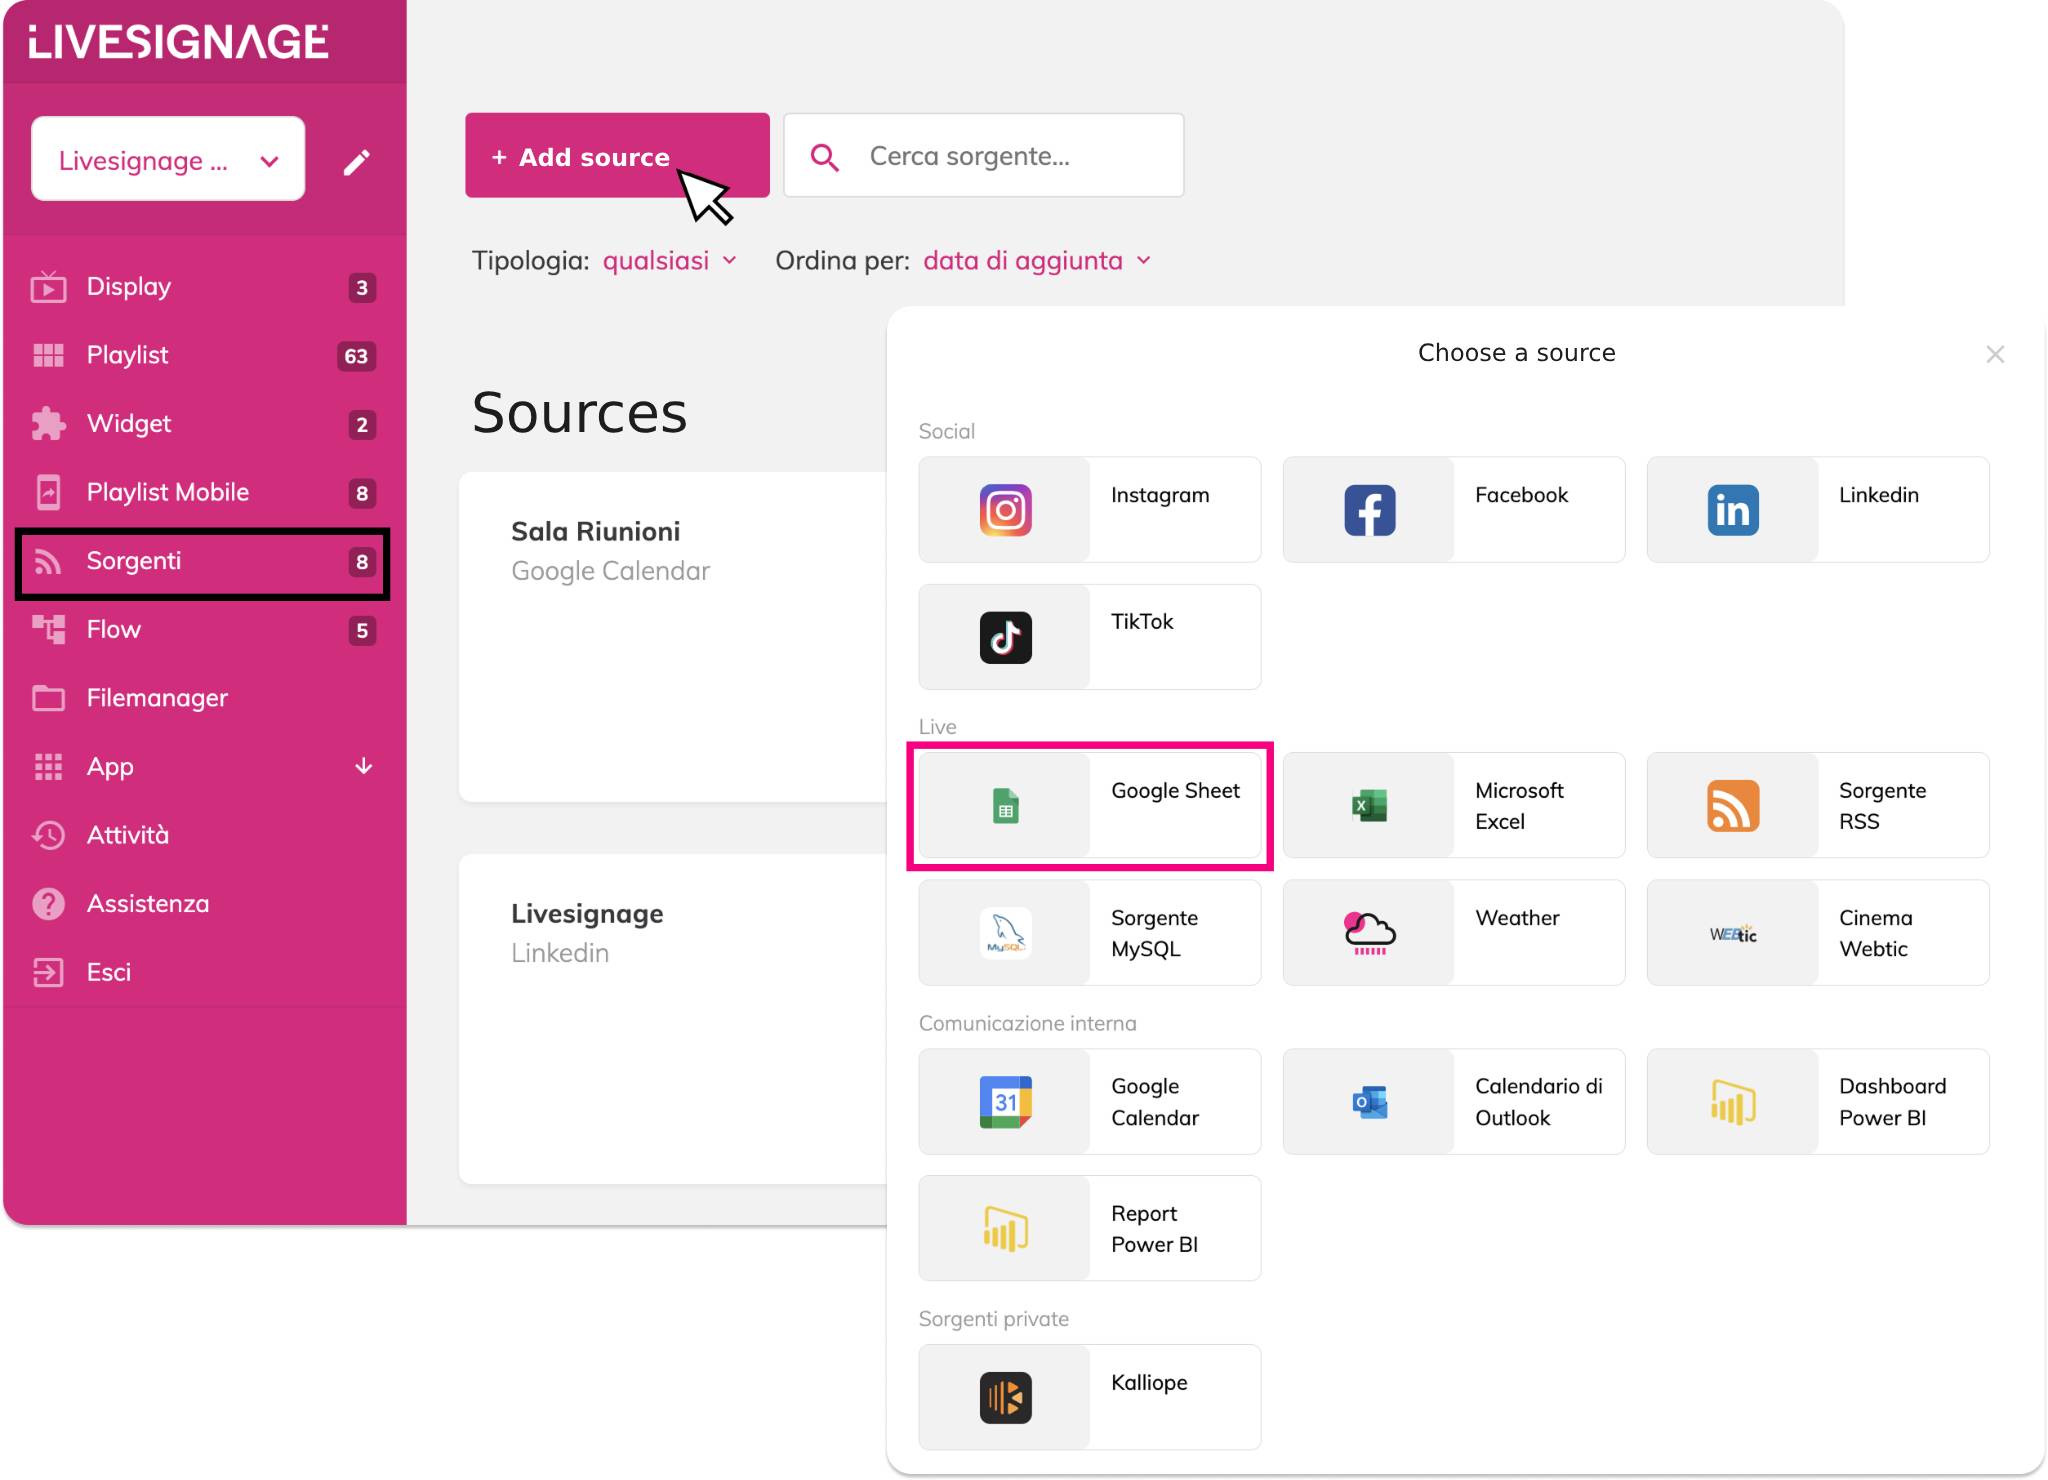This screenshot has height=1480, width=2048.
Task: Open the Ordina per sorting dropdown
Action: coord(1037,261)
